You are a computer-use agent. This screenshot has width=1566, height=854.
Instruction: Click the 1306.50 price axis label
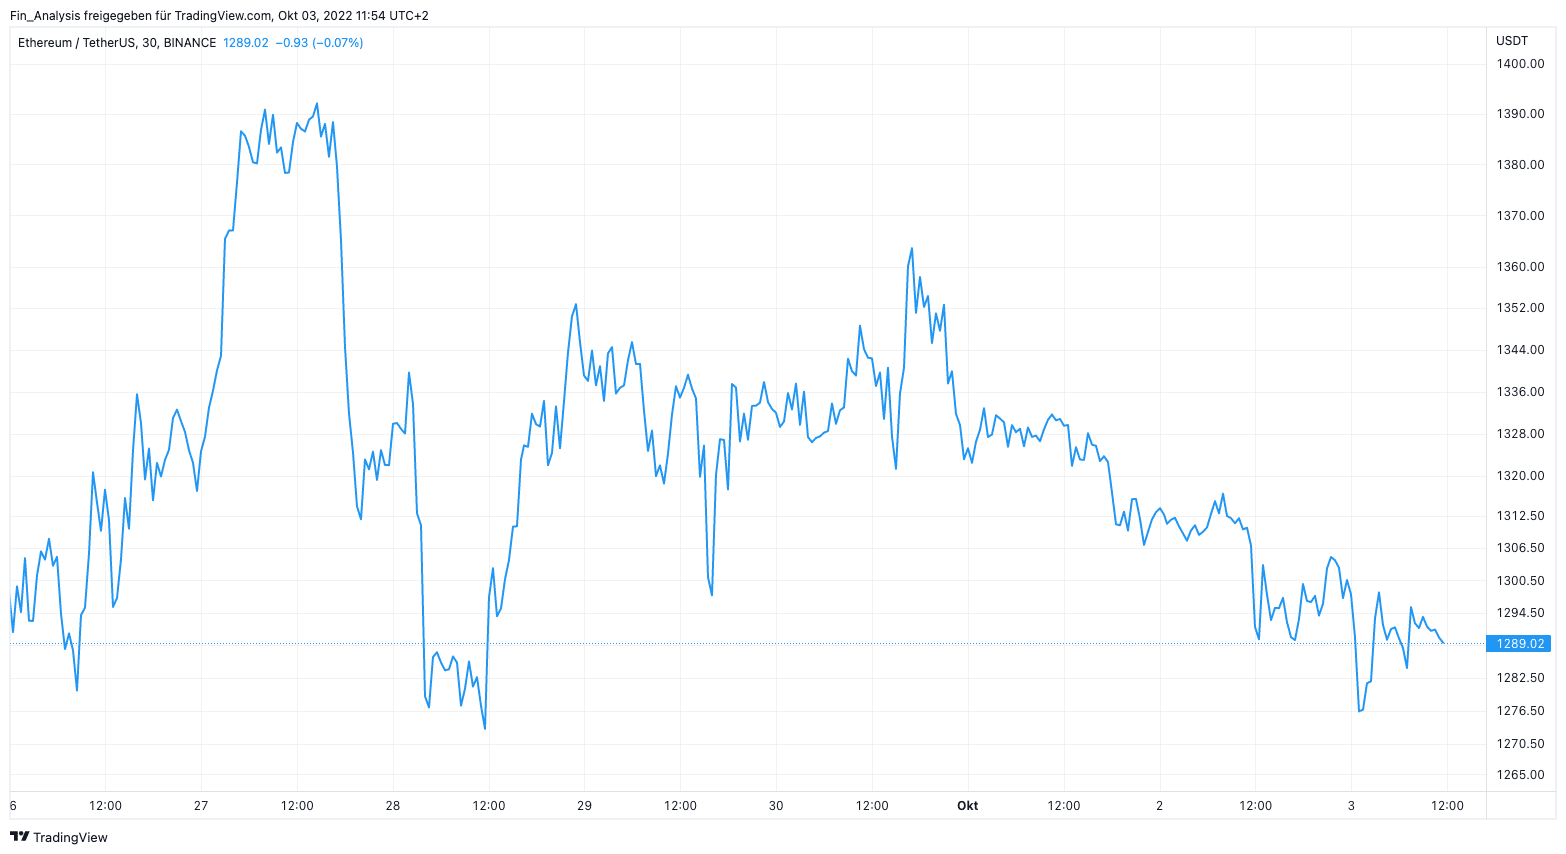[x=1520, y=548]
